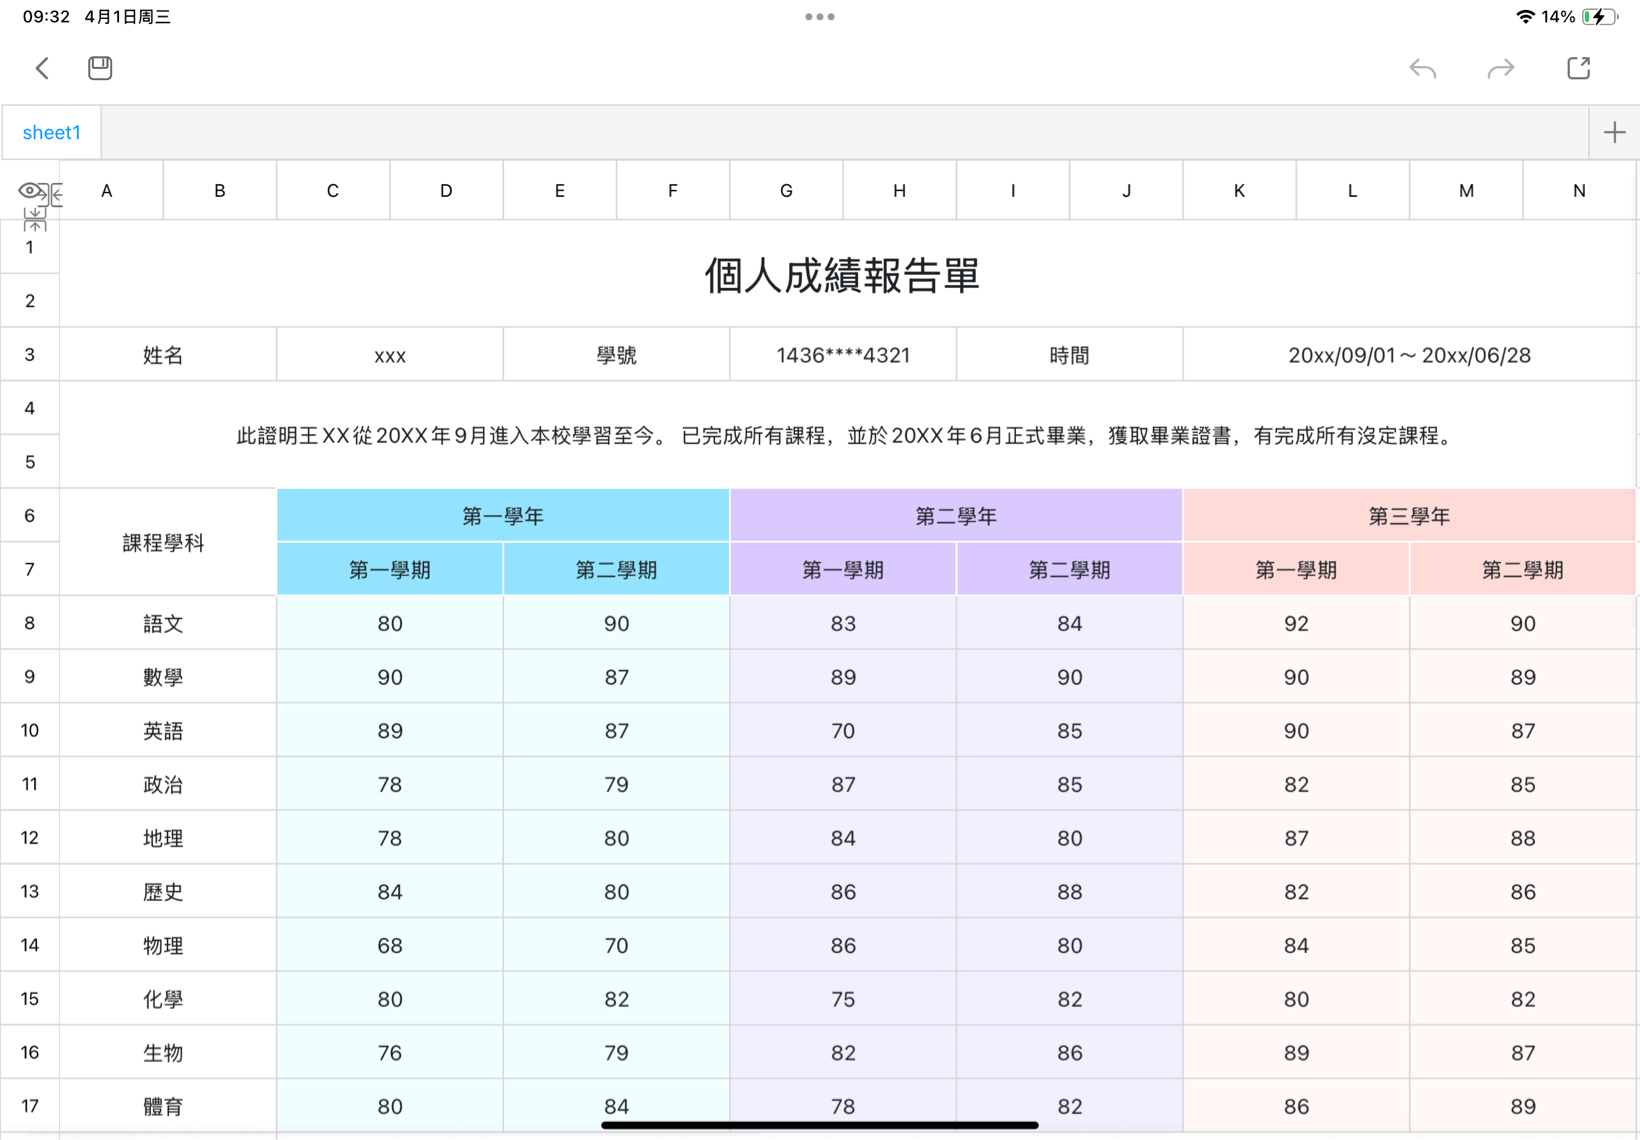Select the 政治 subject cell

(163, 784)
